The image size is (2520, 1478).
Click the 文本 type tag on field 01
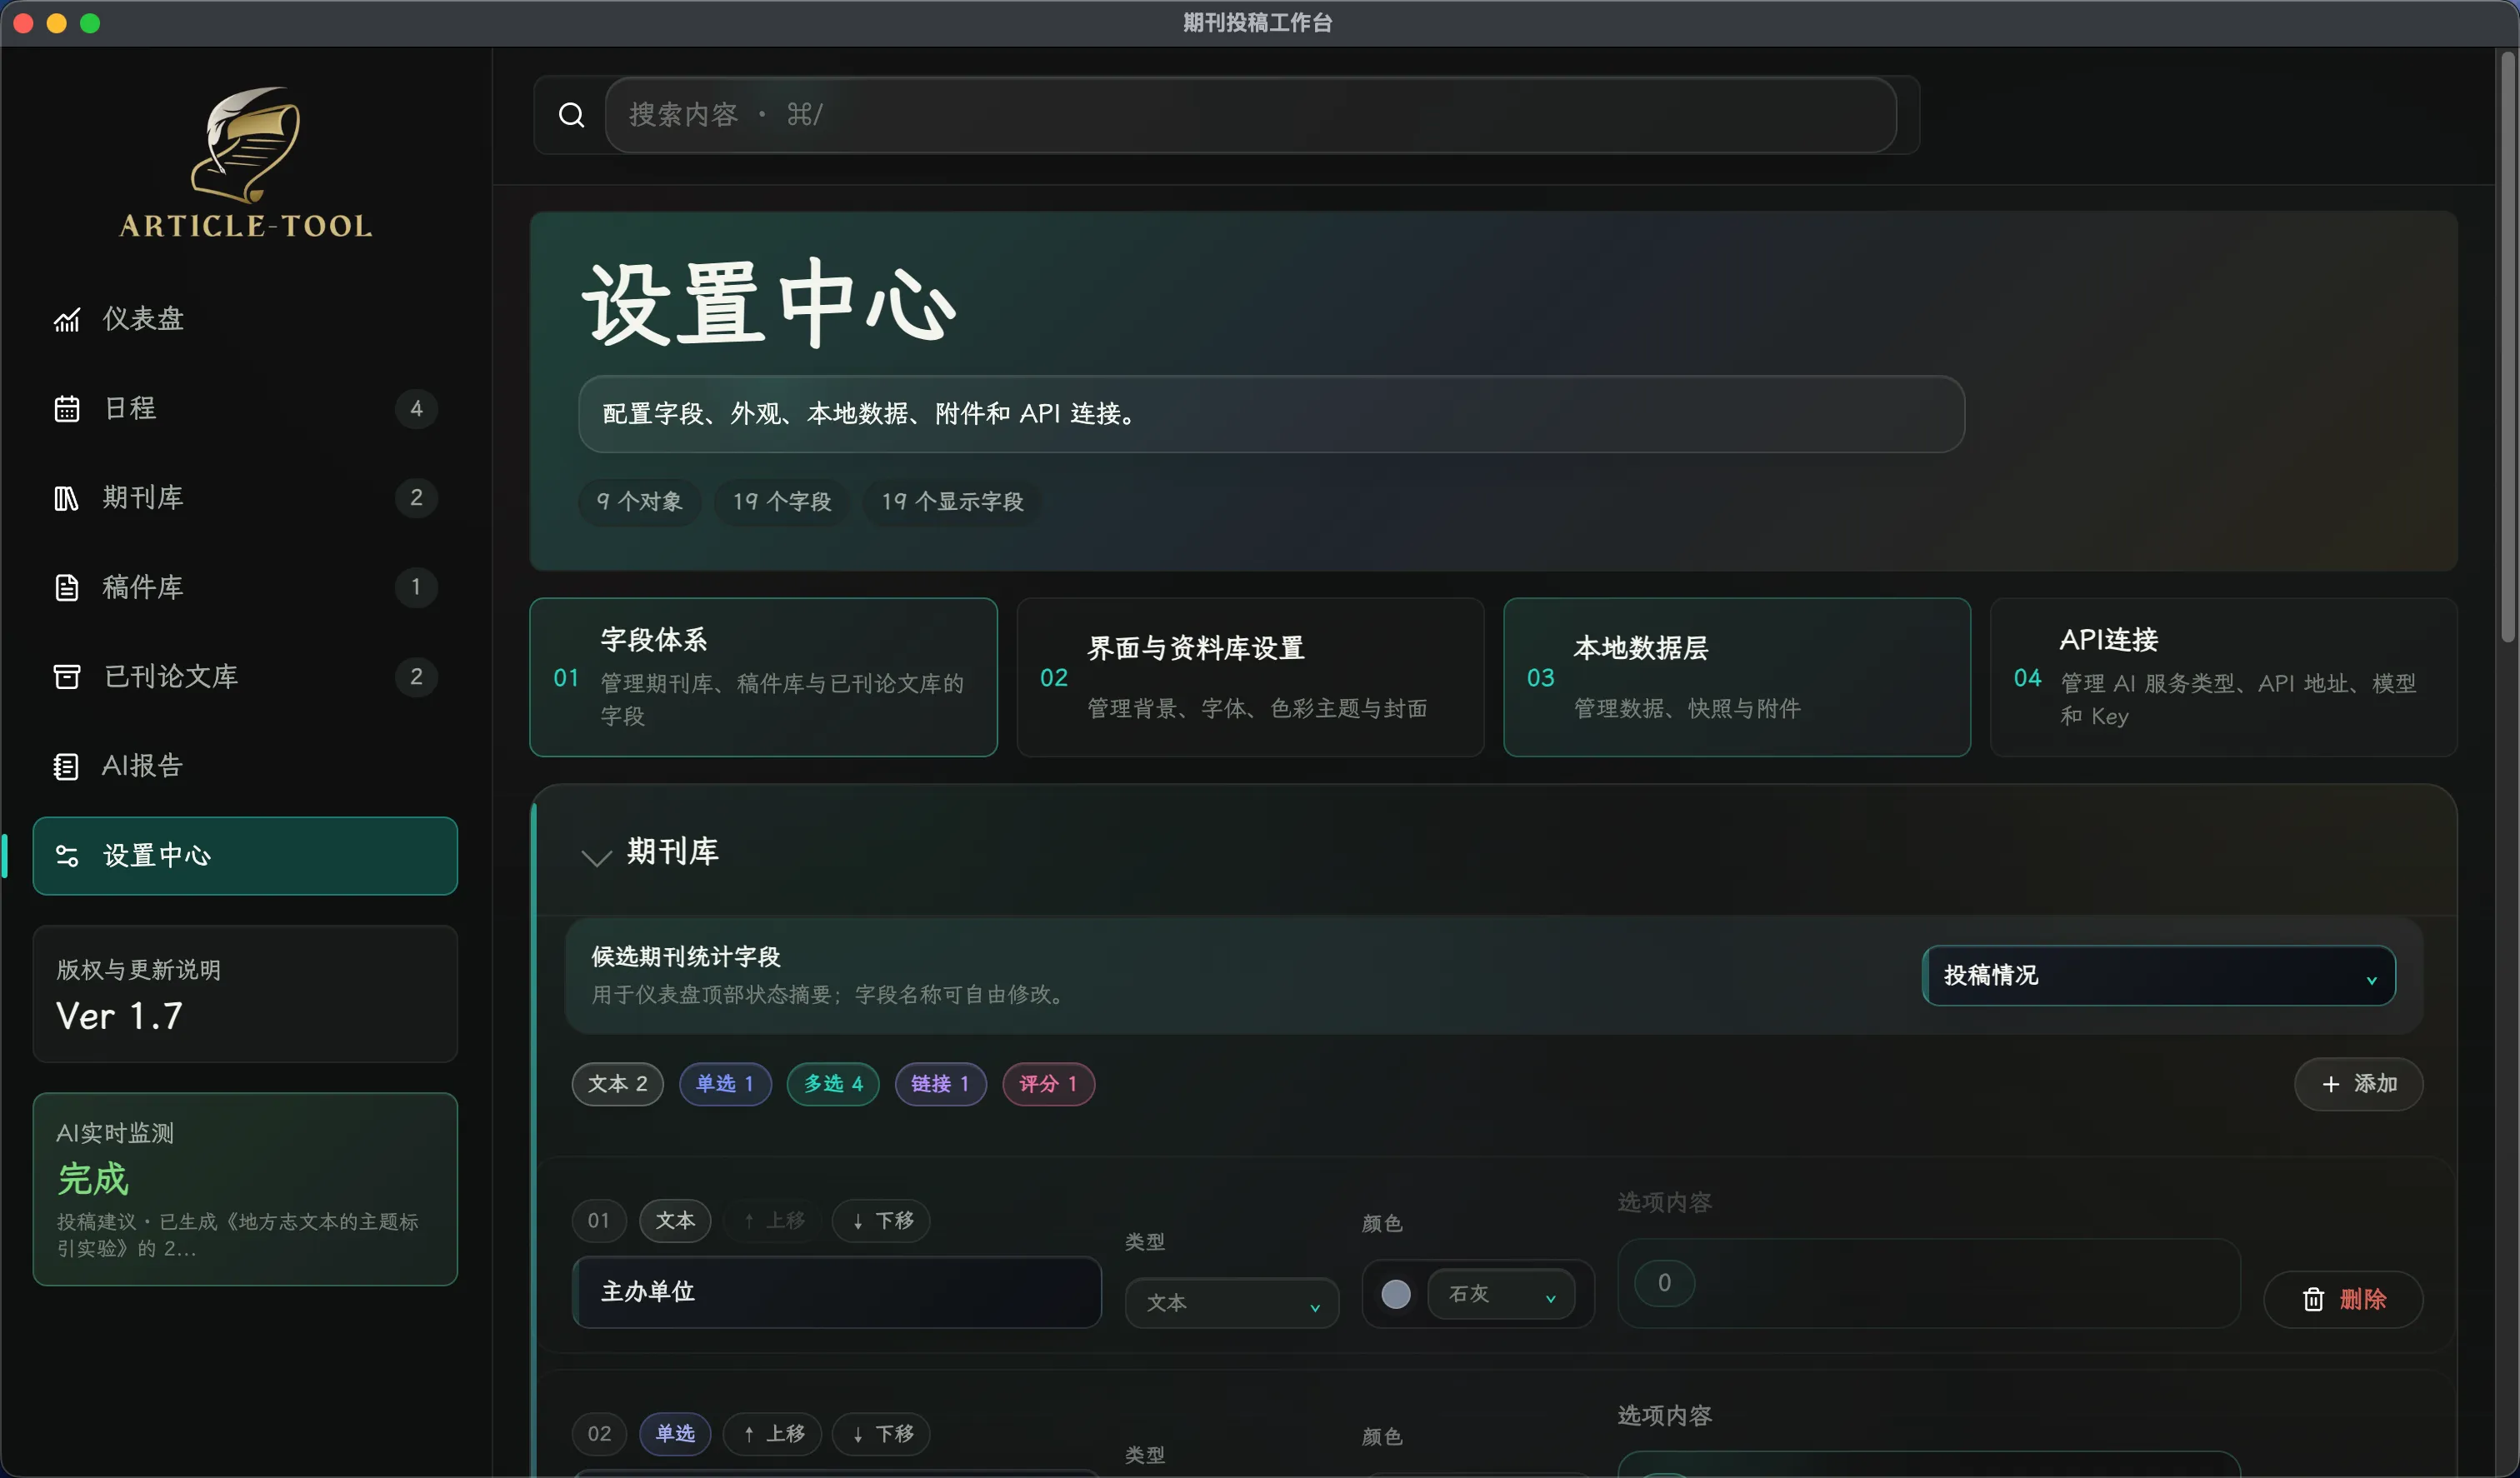coord(675,1221)
